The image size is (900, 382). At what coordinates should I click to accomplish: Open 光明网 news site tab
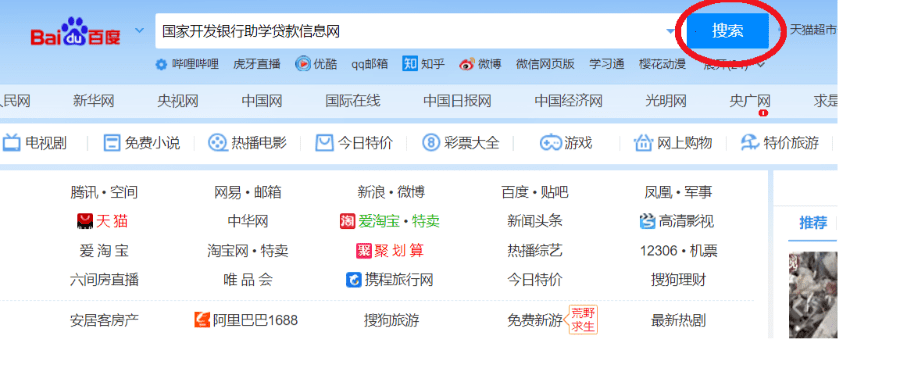(x=666, y=102)
